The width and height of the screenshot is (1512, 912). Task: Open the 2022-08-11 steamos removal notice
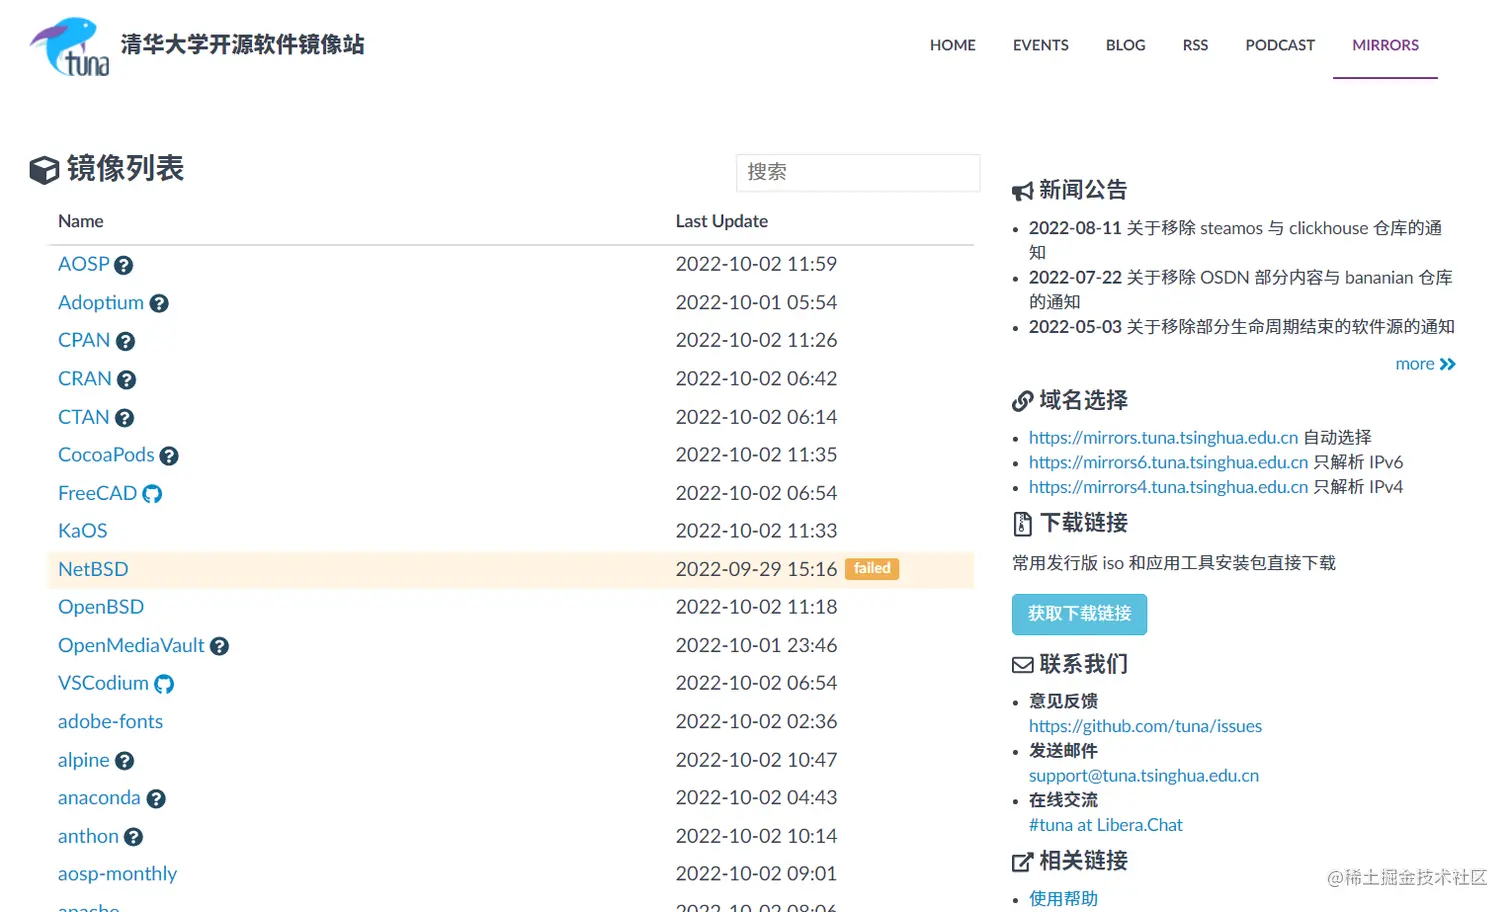tap(1235, 240)
